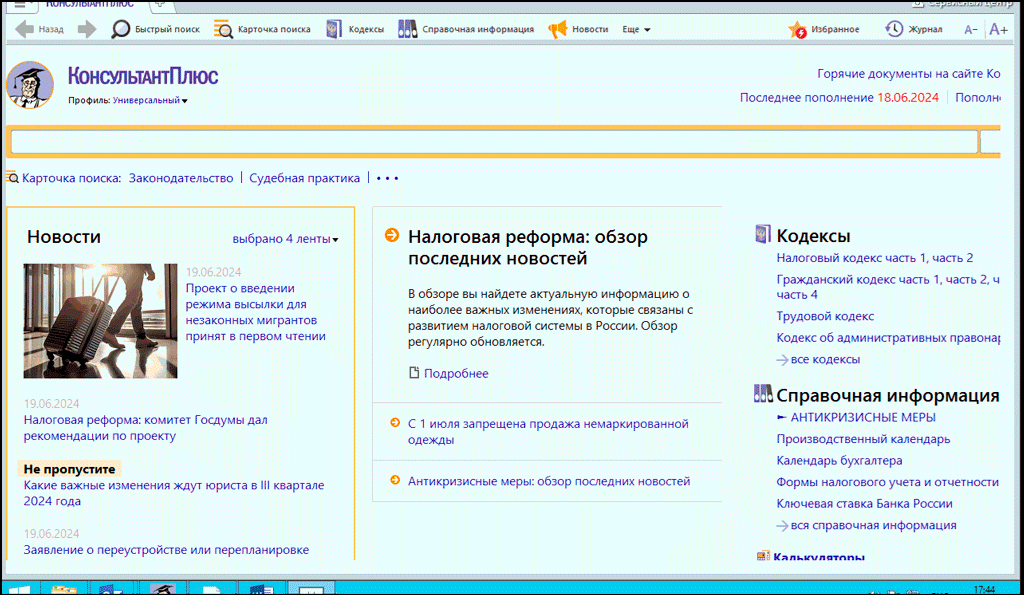Open Кодексы from the top toolbar
1024x595 pixels.
[355, 29]
